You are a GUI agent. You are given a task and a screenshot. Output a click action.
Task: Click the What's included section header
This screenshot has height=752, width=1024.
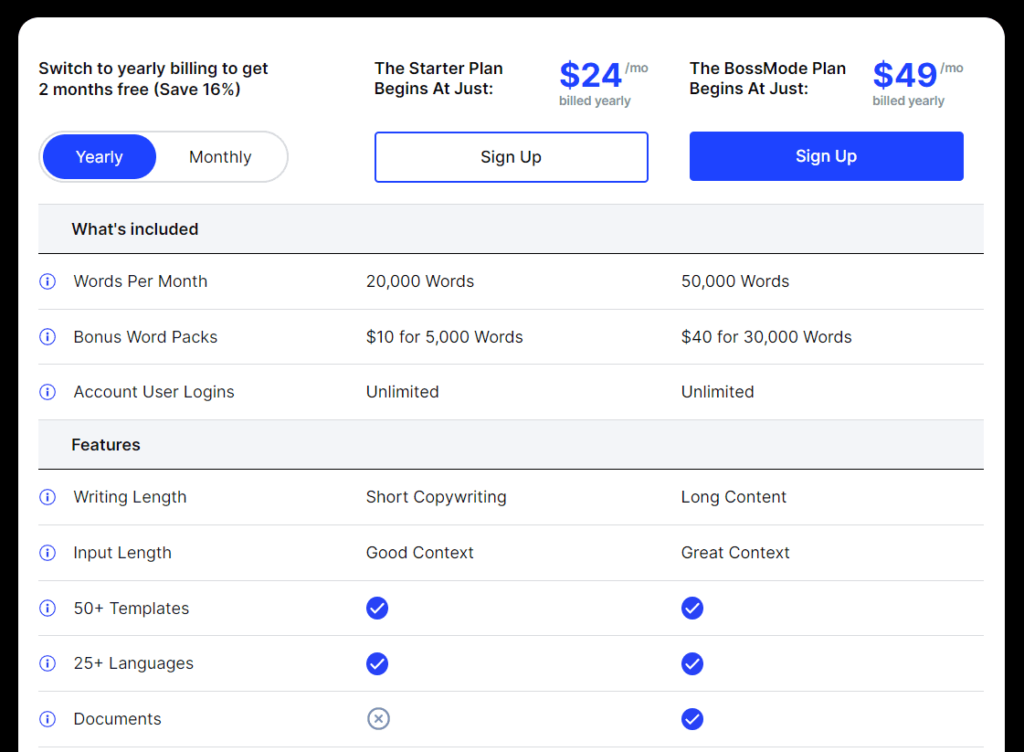tap(135, 229)
